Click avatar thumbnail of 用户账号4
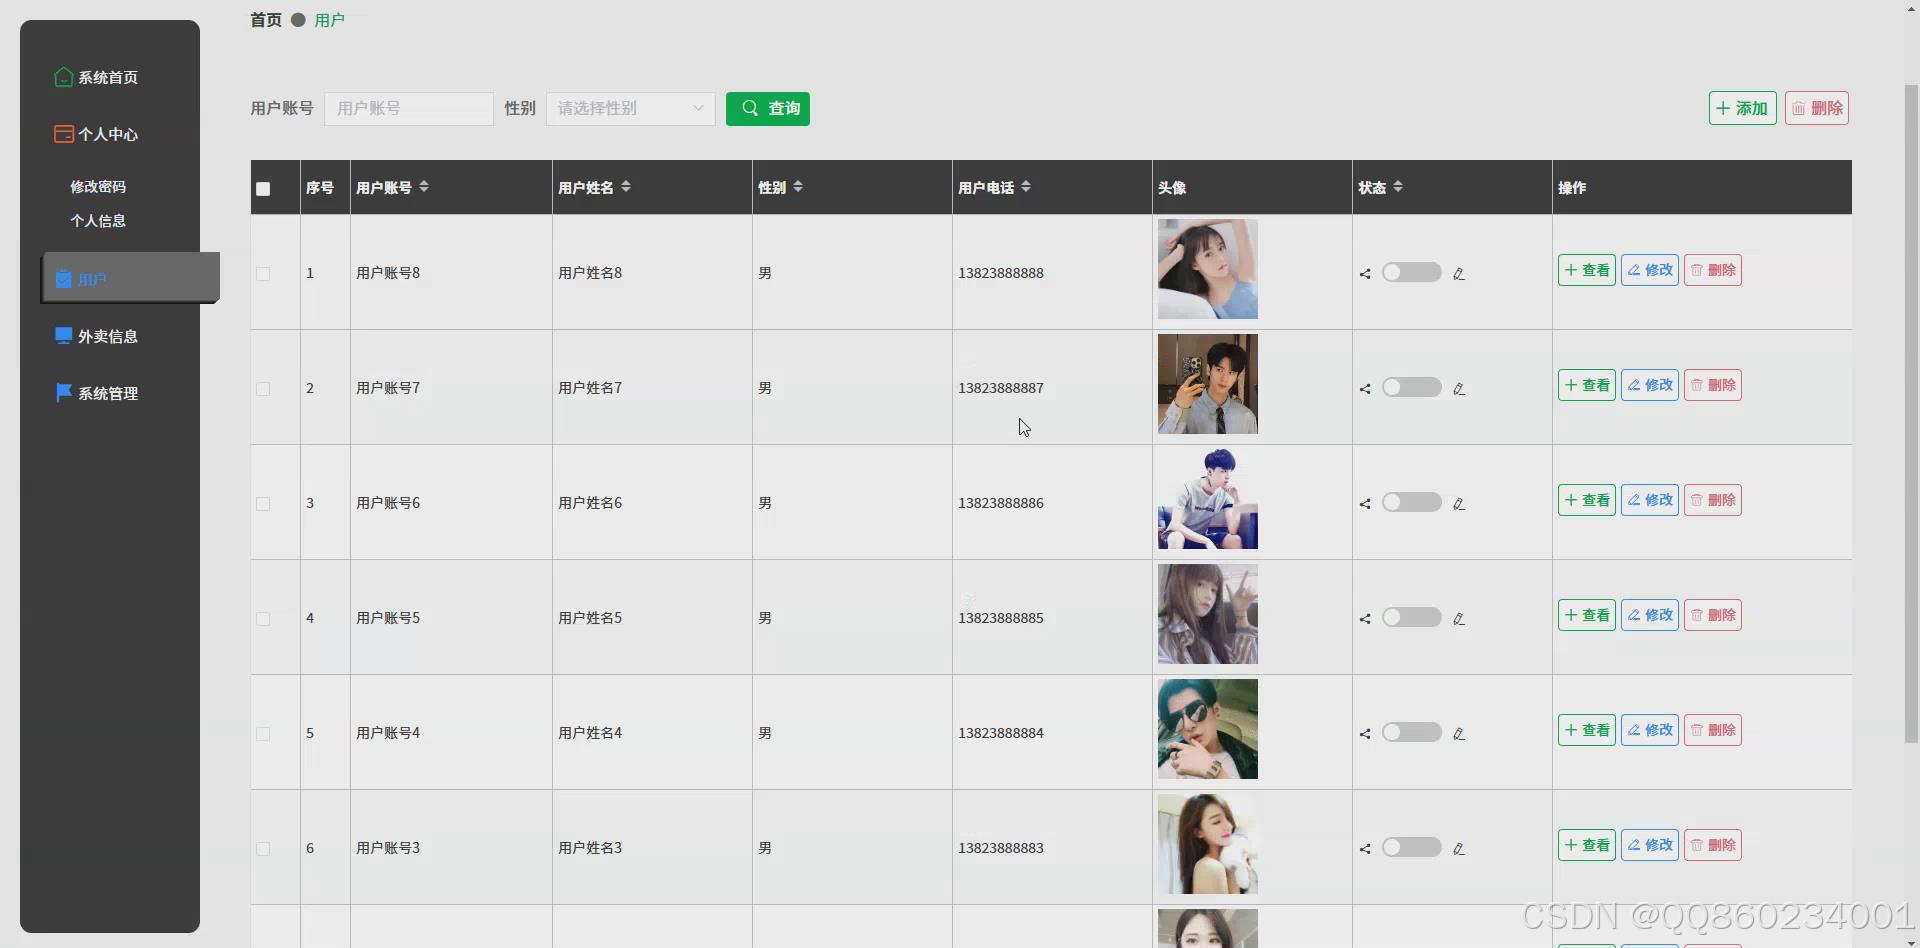The width and height of the screenshot is (1920, 948). click(x=1207, y=729)
